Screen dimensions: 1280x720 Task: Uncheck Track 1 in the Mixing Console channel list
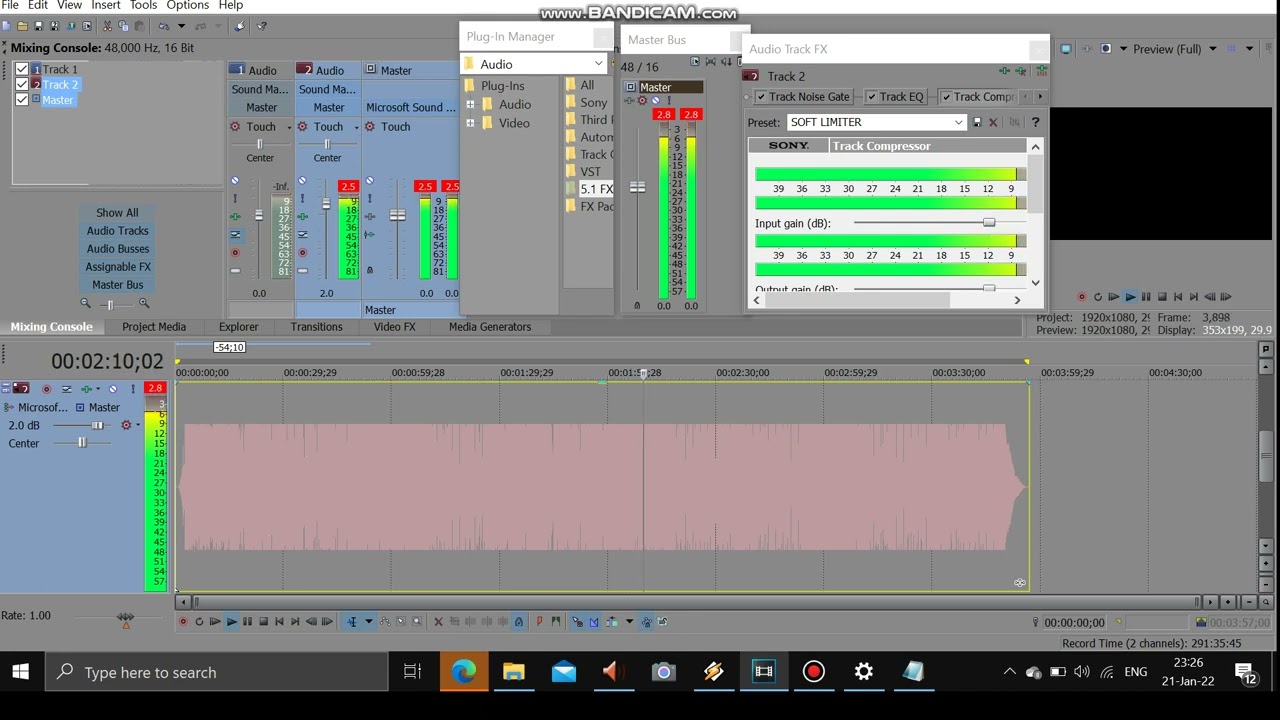22,69
